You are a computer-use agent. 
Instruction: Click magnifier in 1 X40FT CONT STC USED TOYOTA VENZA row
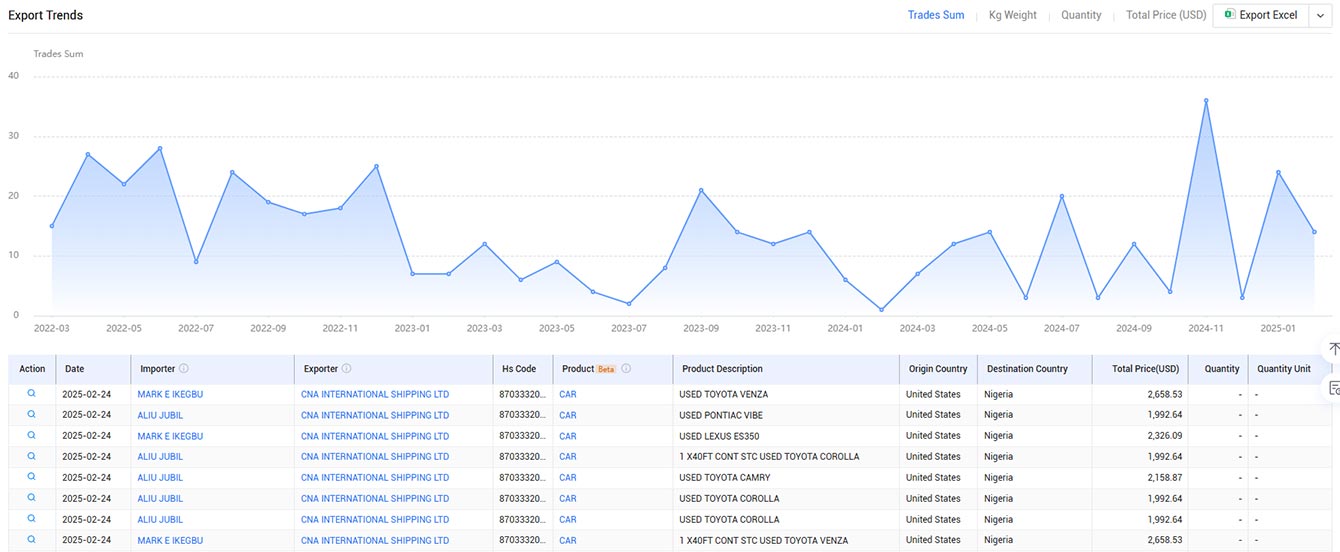(x=31, y=539)
